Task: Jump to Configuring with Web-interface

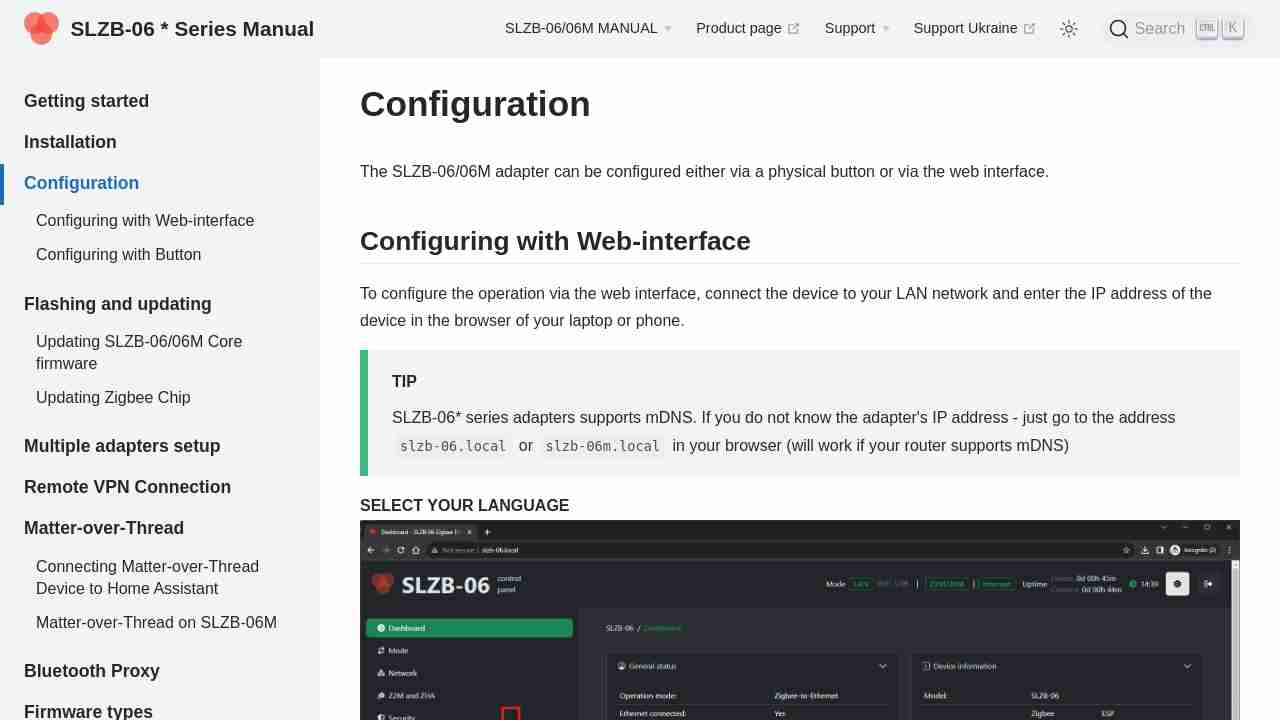Action: click(145, 221)
